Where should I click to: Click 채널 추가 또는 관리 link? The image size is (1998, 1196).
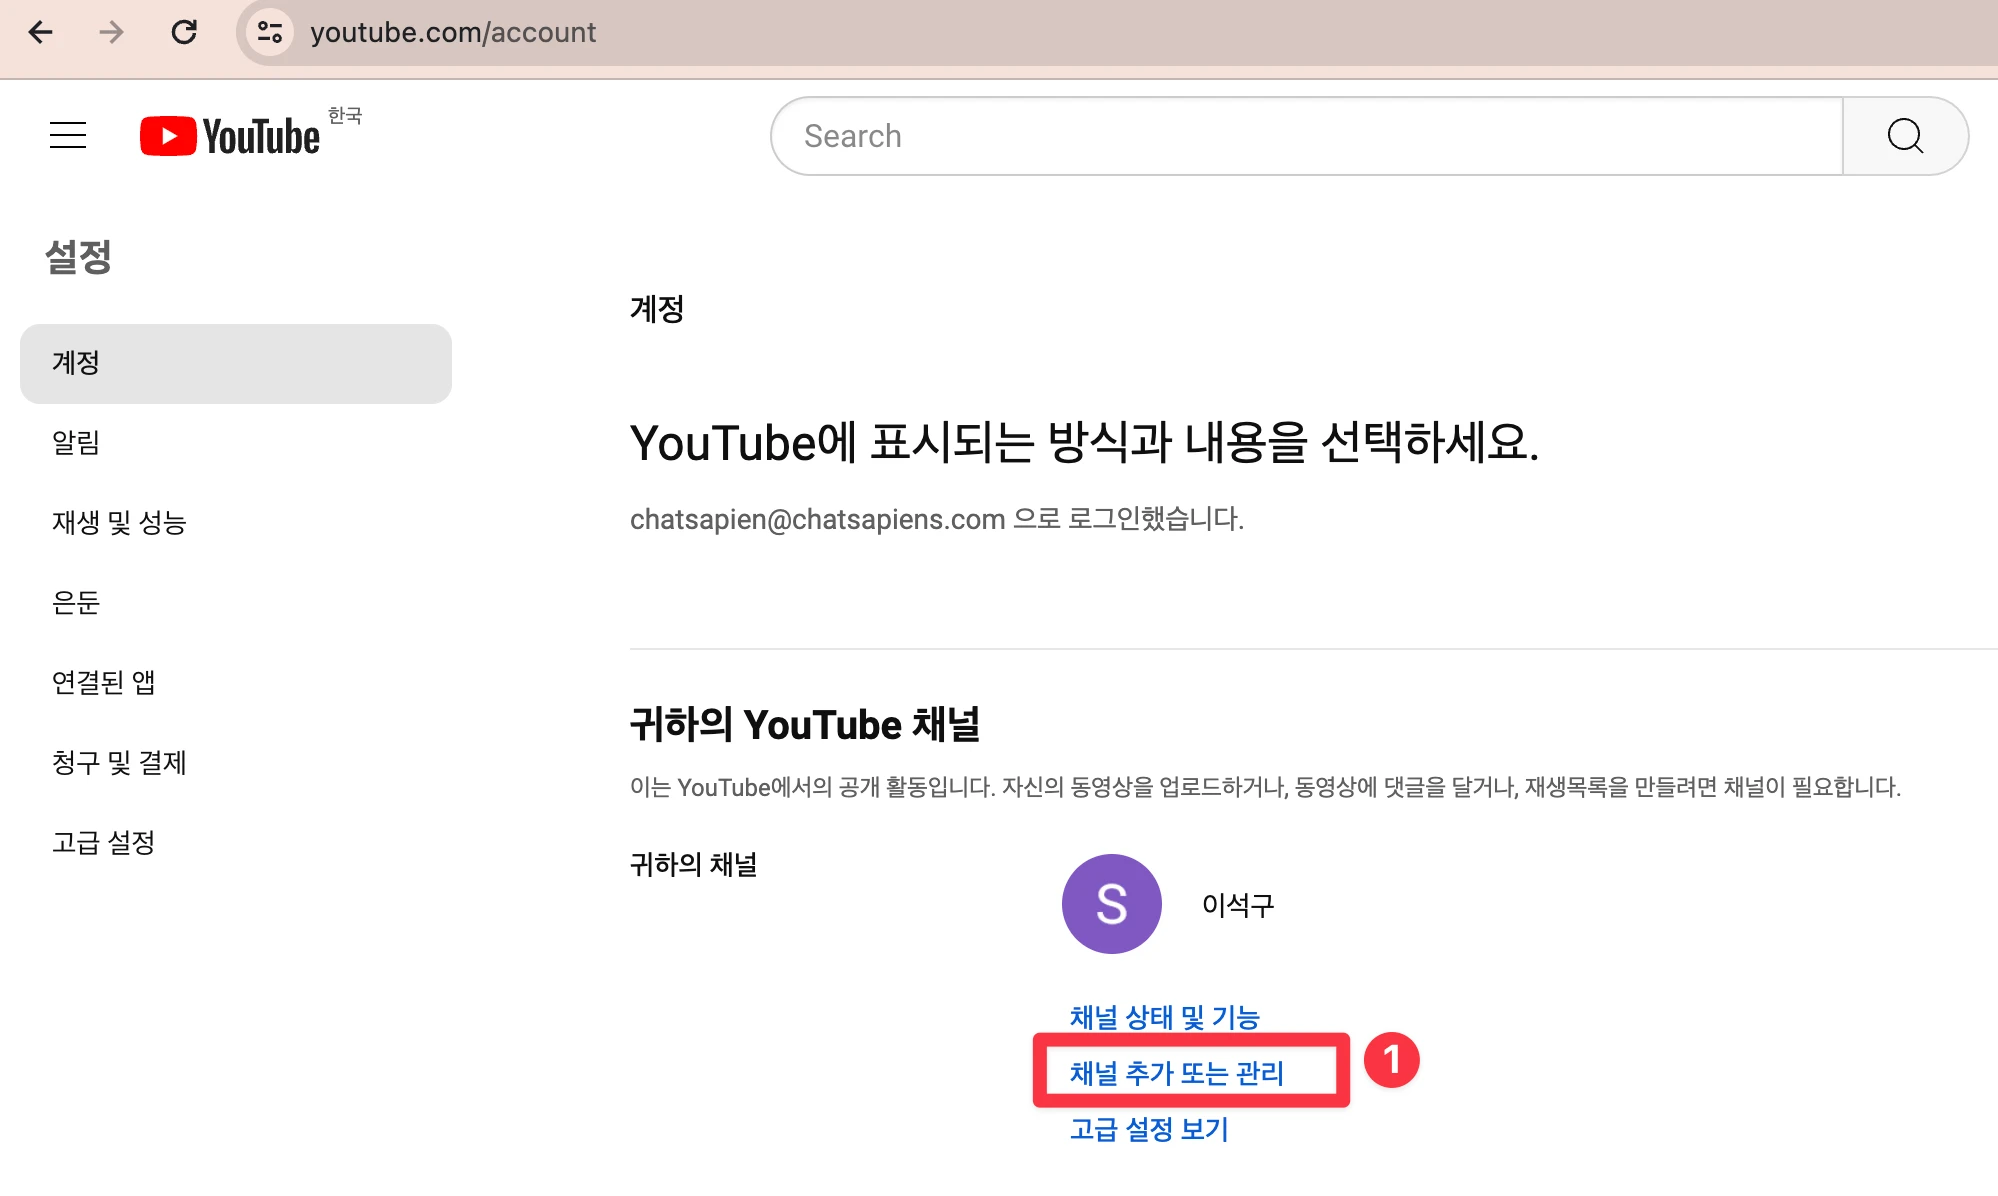[x=1176, y=1073]
